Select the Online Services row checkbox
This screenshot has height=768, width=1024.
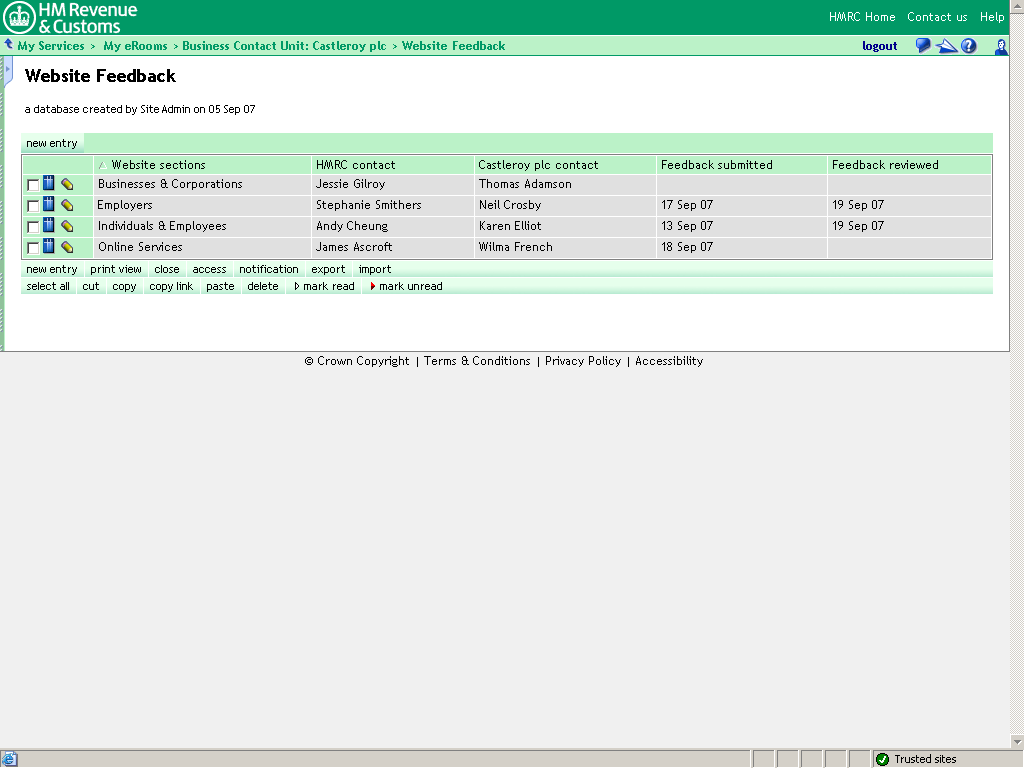coord(33,248)
